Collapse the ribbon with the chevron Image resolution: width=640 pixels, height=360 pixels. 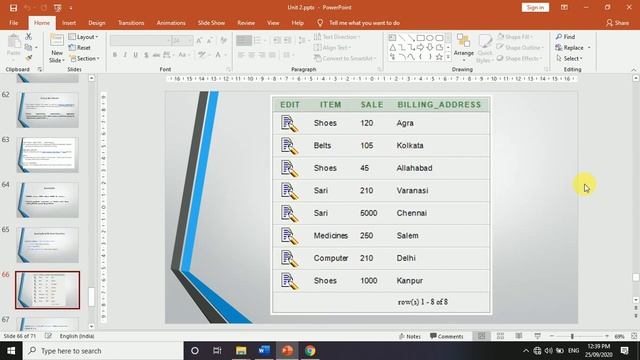tap(633, 70)
